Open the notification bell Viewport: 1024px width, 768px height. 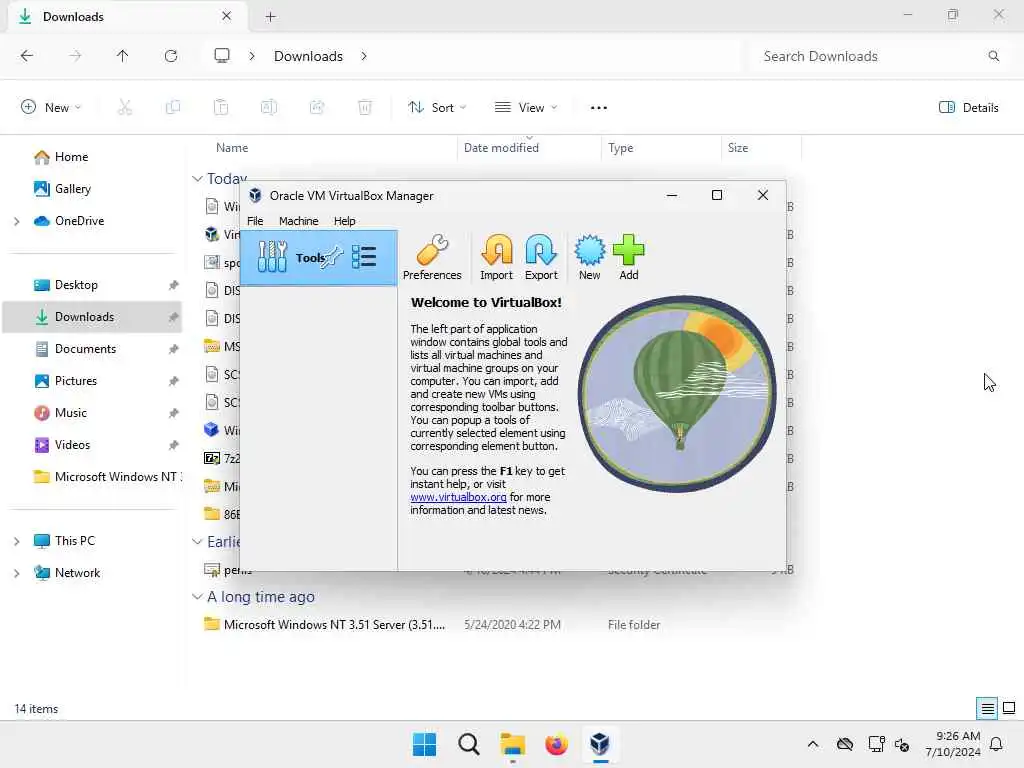(996, 744)
